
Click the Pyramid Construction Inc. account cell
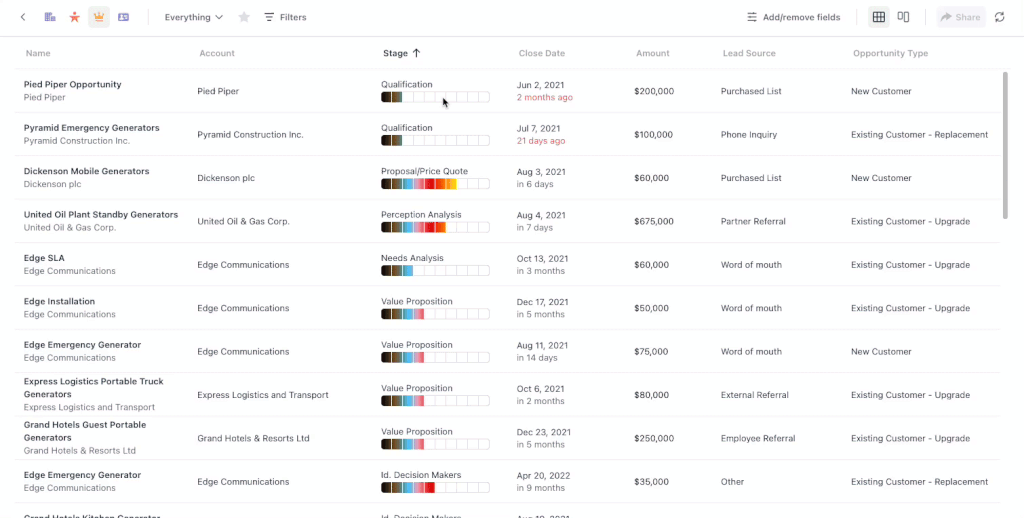point(250,135)
